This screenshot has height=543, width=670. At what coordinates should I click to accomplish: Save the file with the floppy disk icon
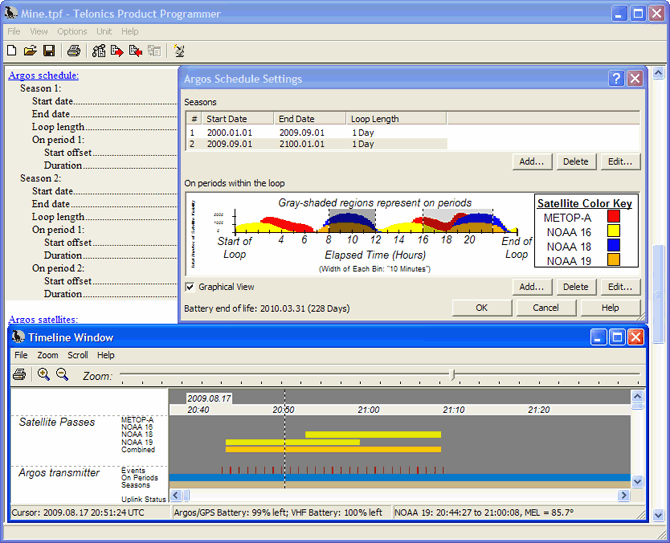pos(49,51)
